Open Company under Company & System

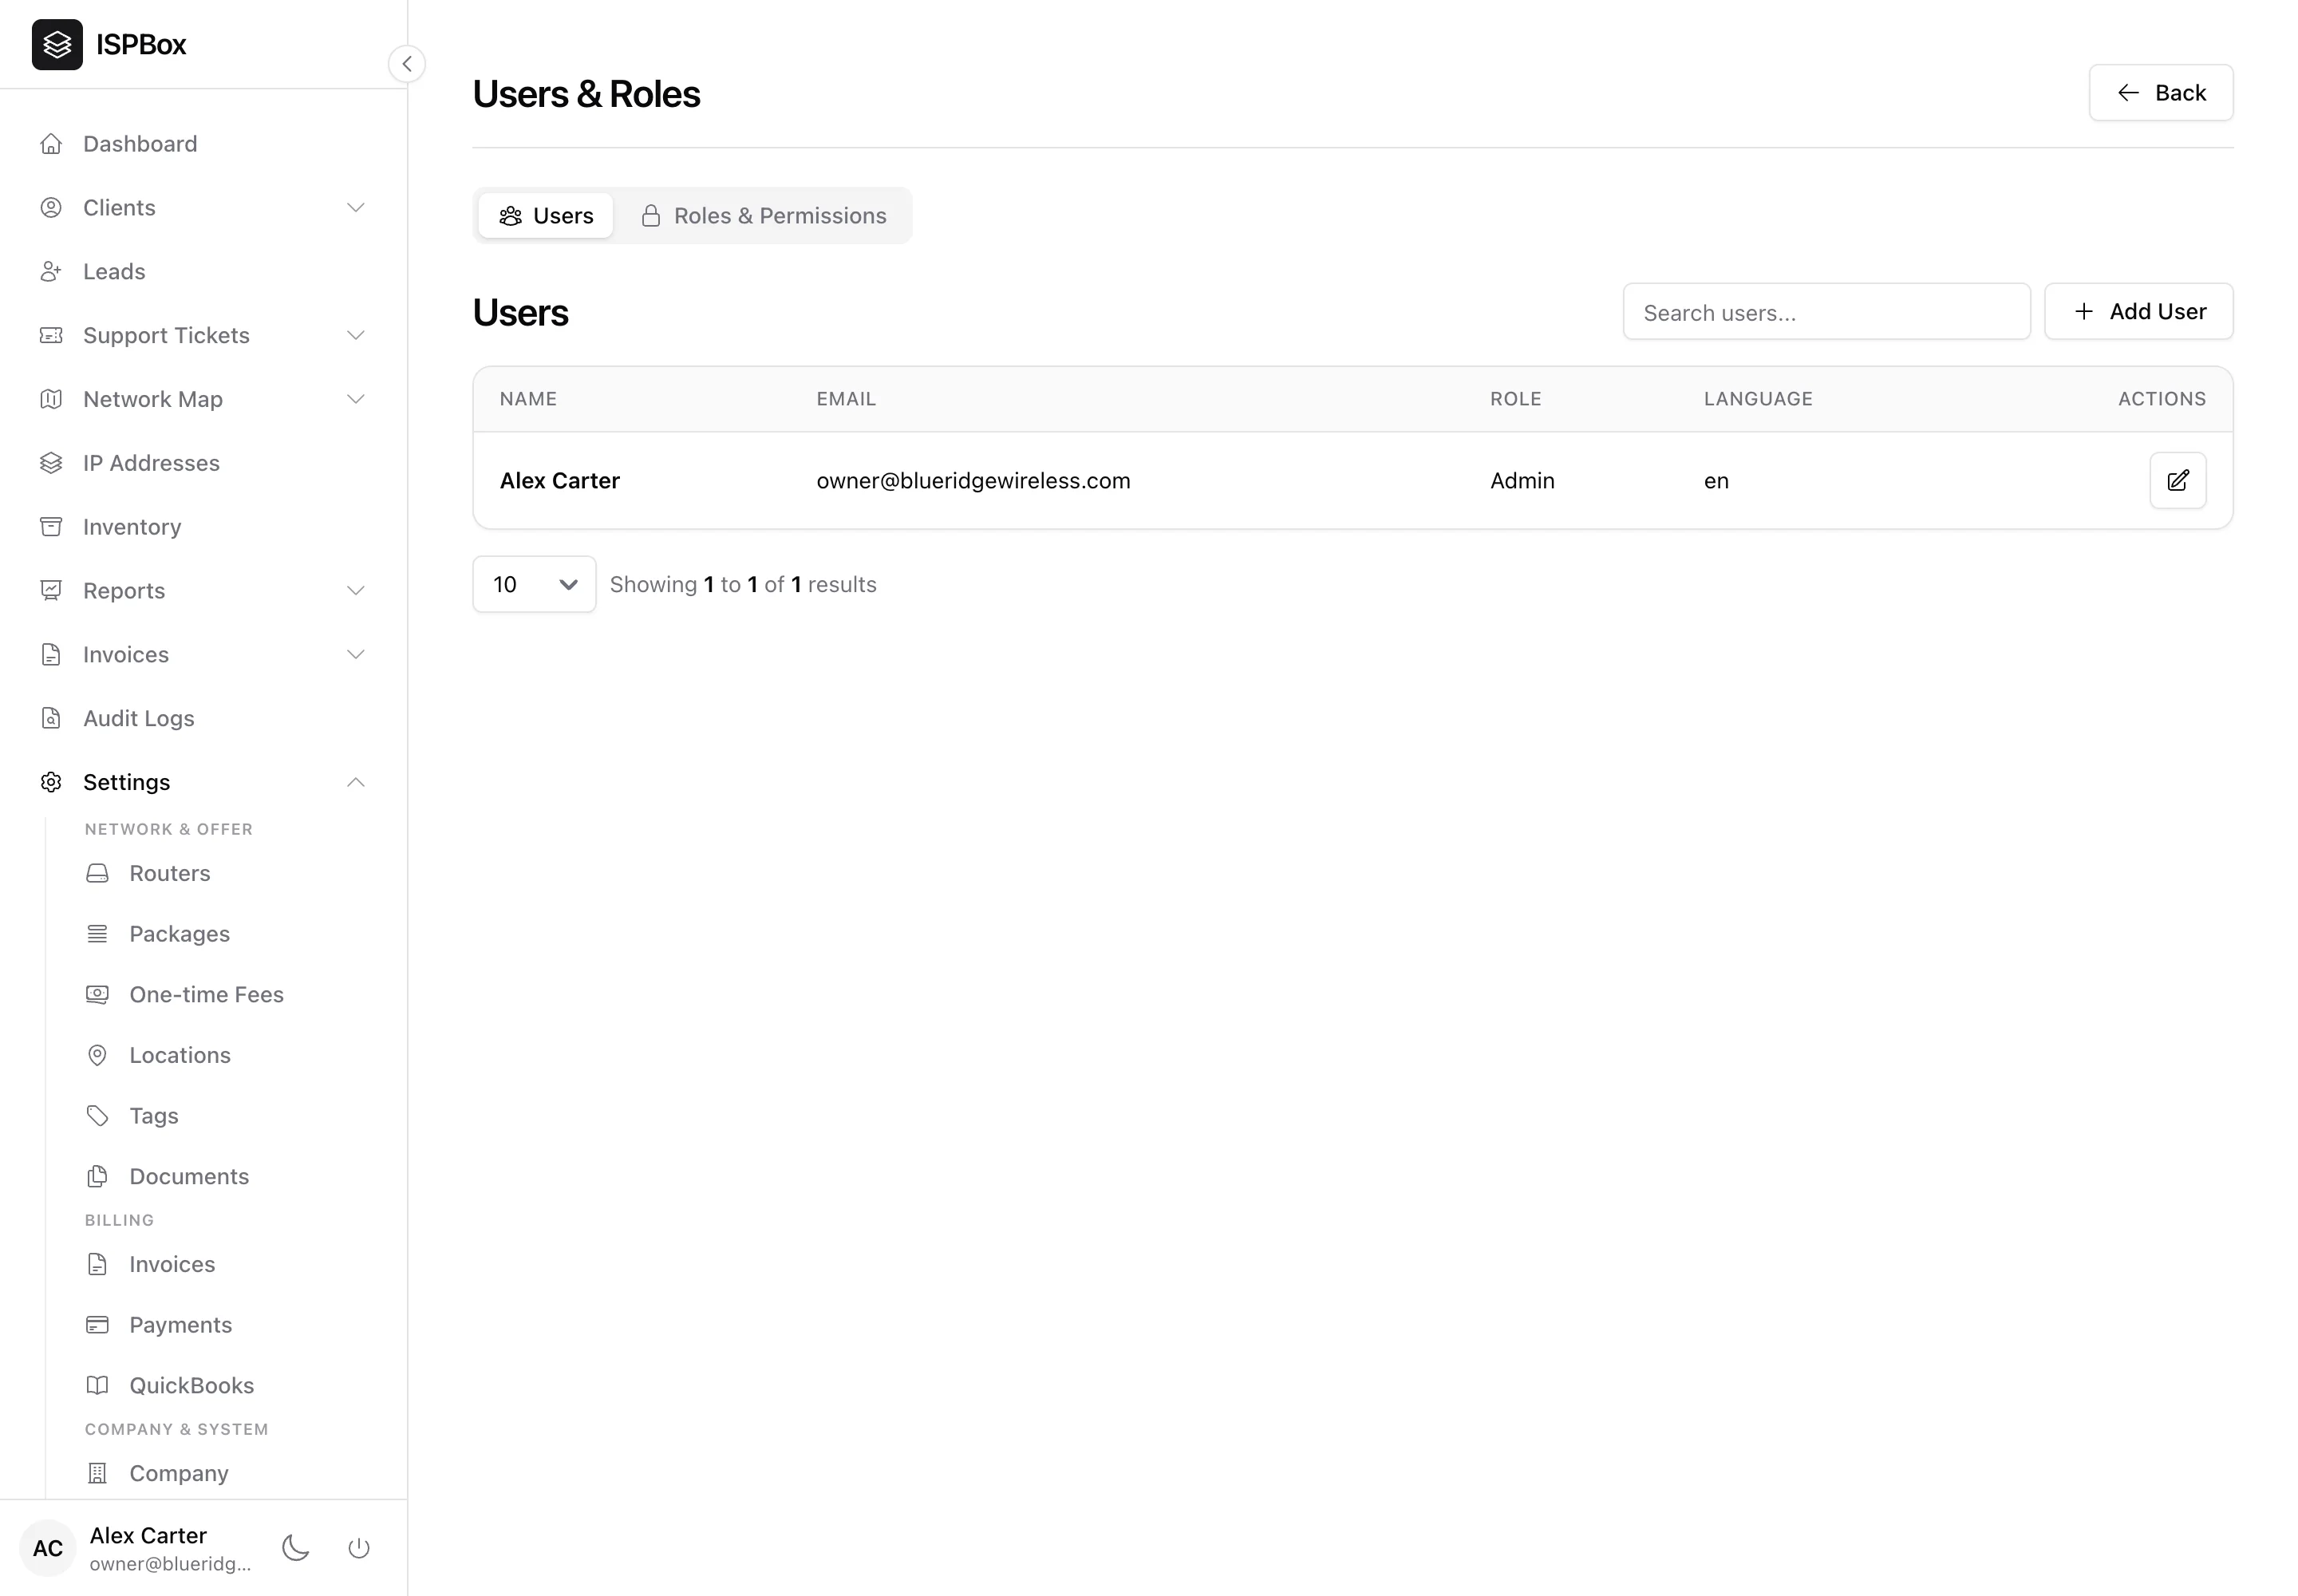click(x=179, y=1474)
